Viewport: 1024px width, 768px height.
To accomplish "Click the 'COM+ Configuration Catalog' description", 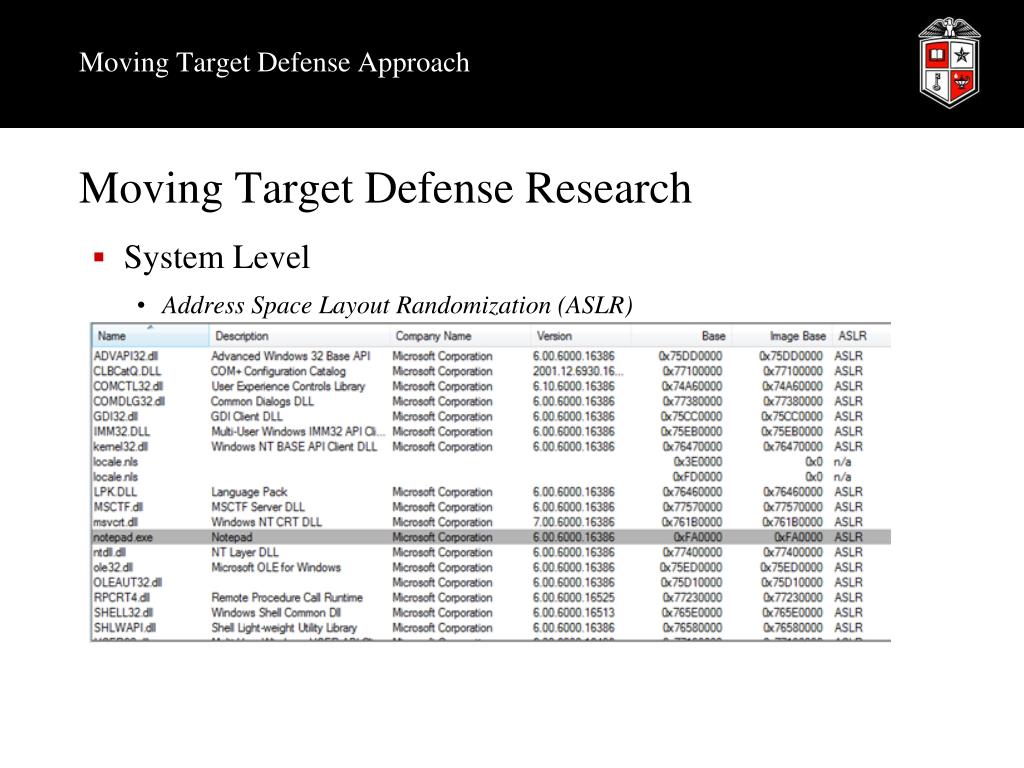I will (x=278, y=371).
